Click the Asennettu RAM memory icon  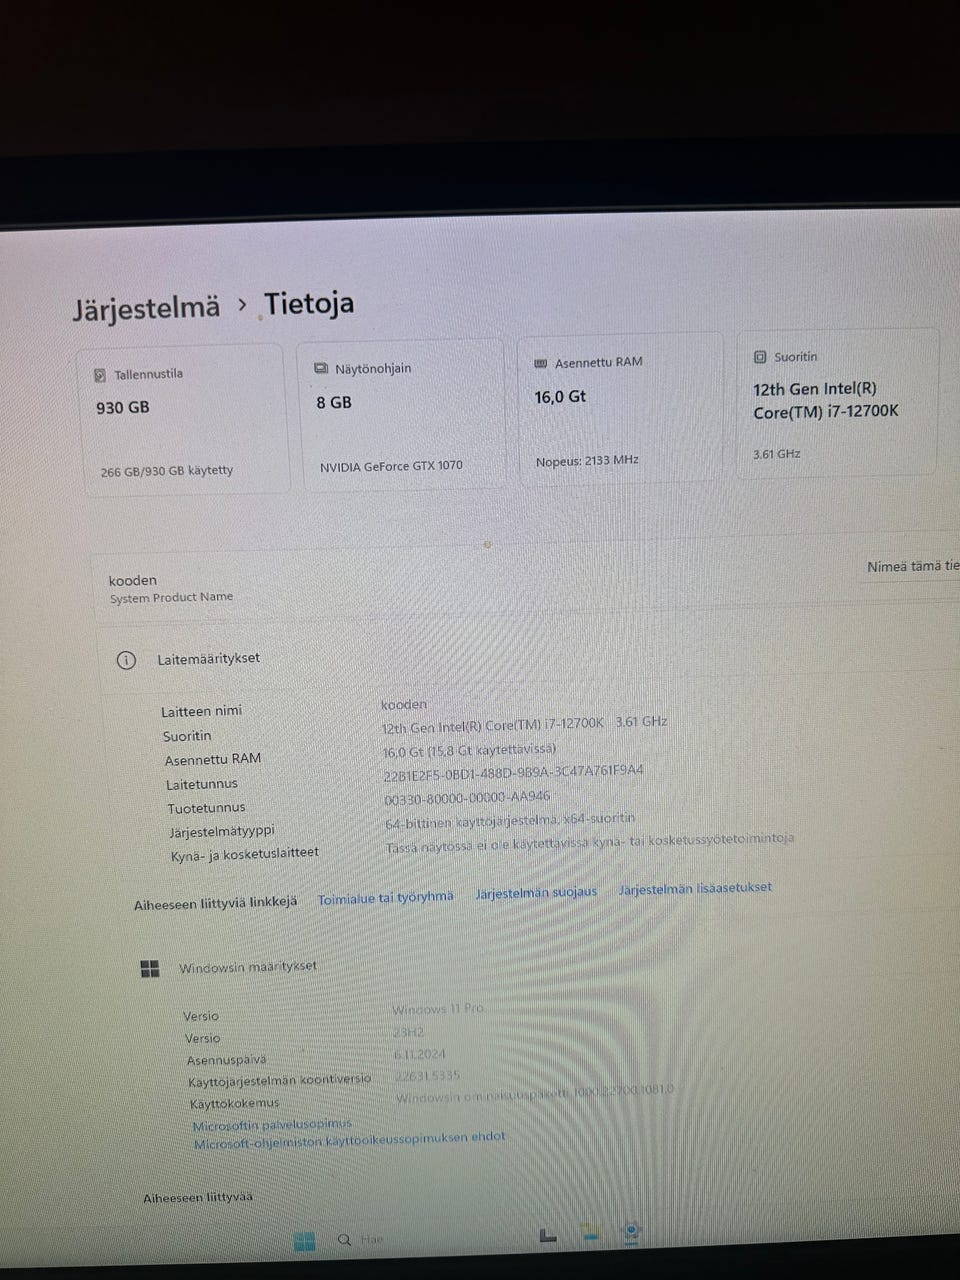pyautogui.click(x=540, y=362)
